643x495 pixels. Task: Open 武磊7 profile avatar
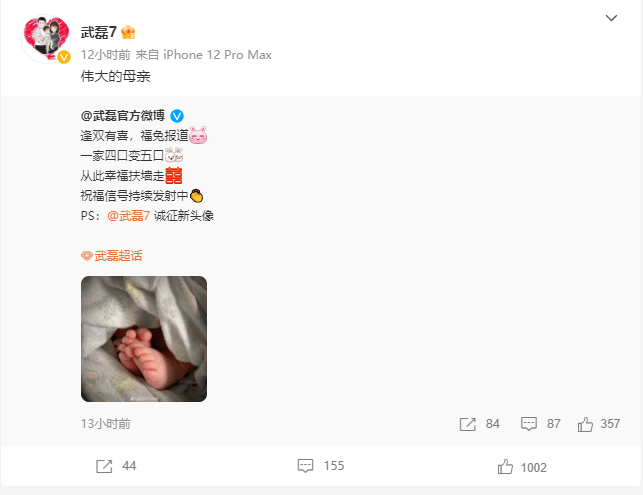(46, 39)
